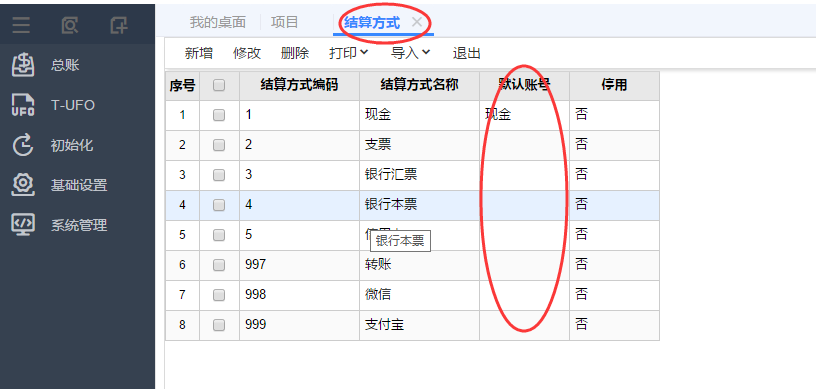
Task: Click the 否 cell in the 支票 row
Action: [614, 145]
